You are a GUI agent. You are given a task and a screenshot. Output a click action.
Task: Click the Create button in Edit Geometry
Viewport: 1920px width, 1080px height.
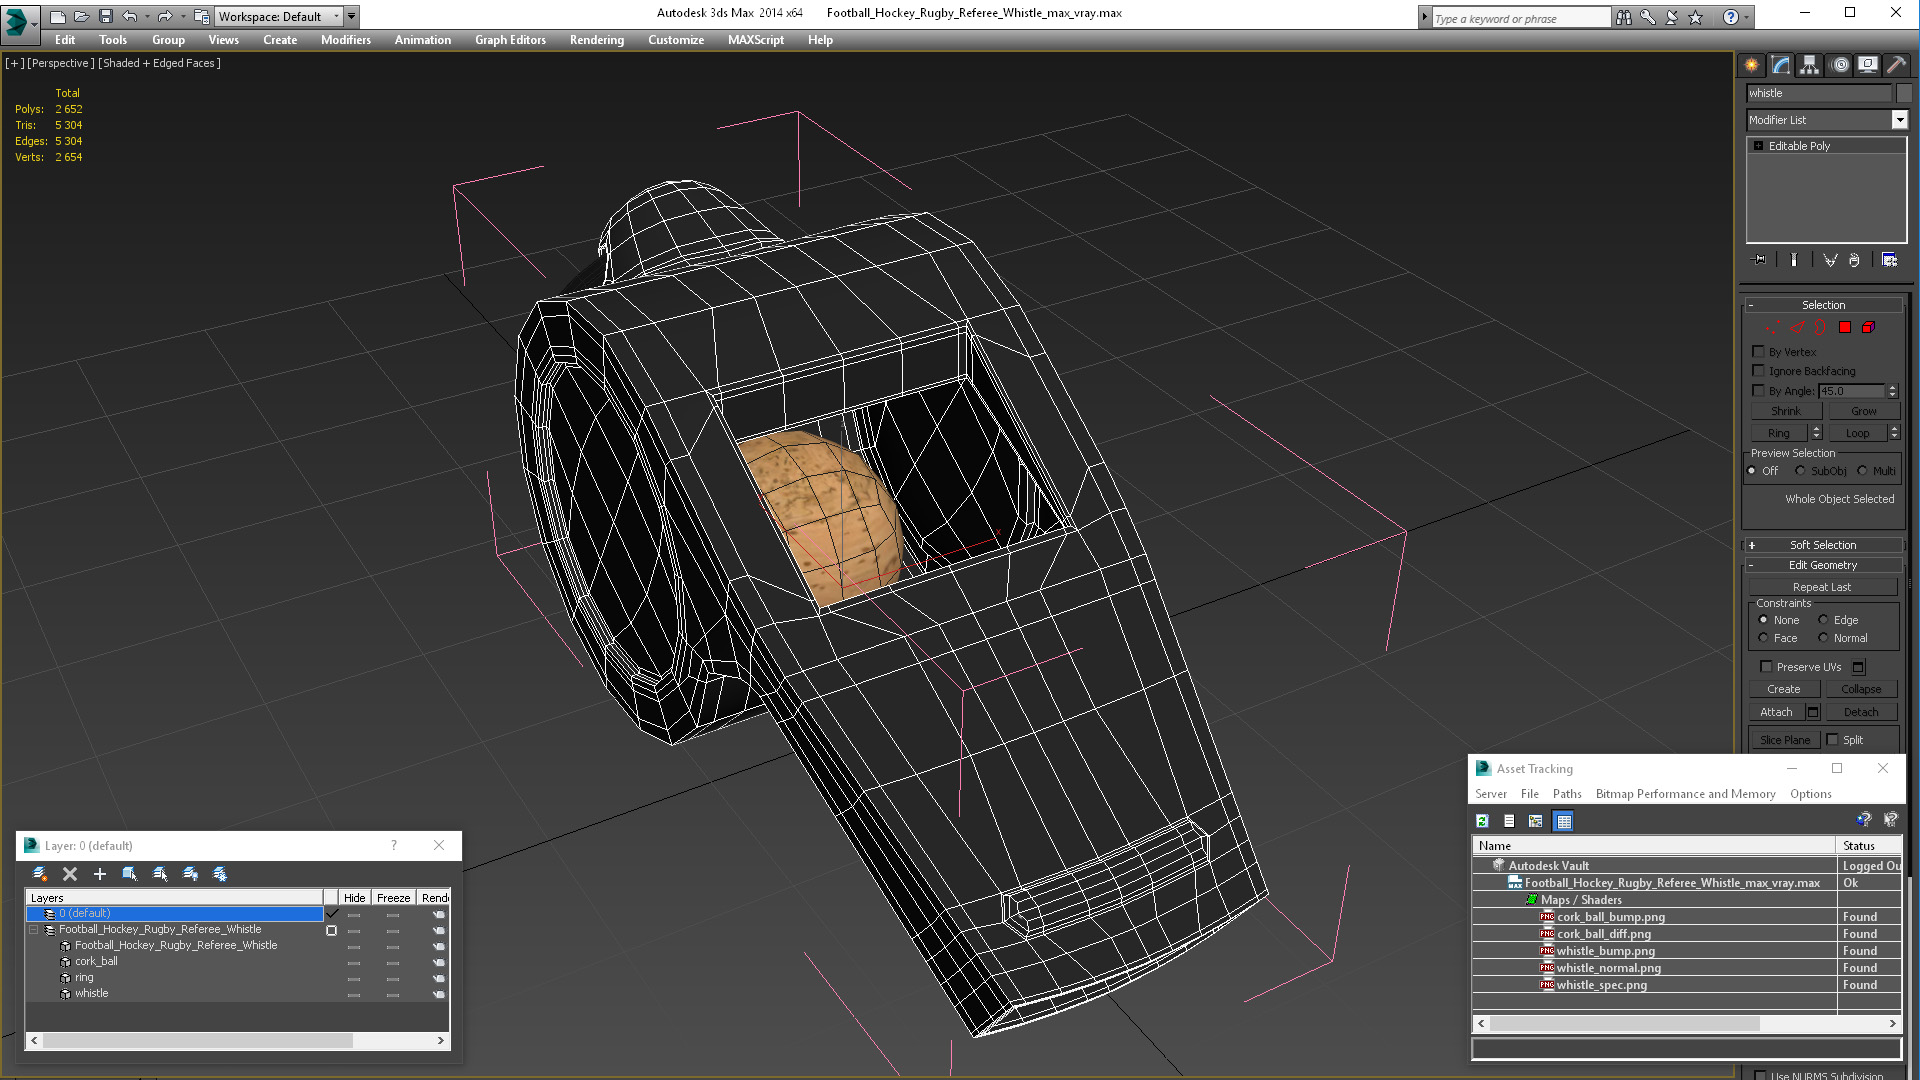[1784, 687]
